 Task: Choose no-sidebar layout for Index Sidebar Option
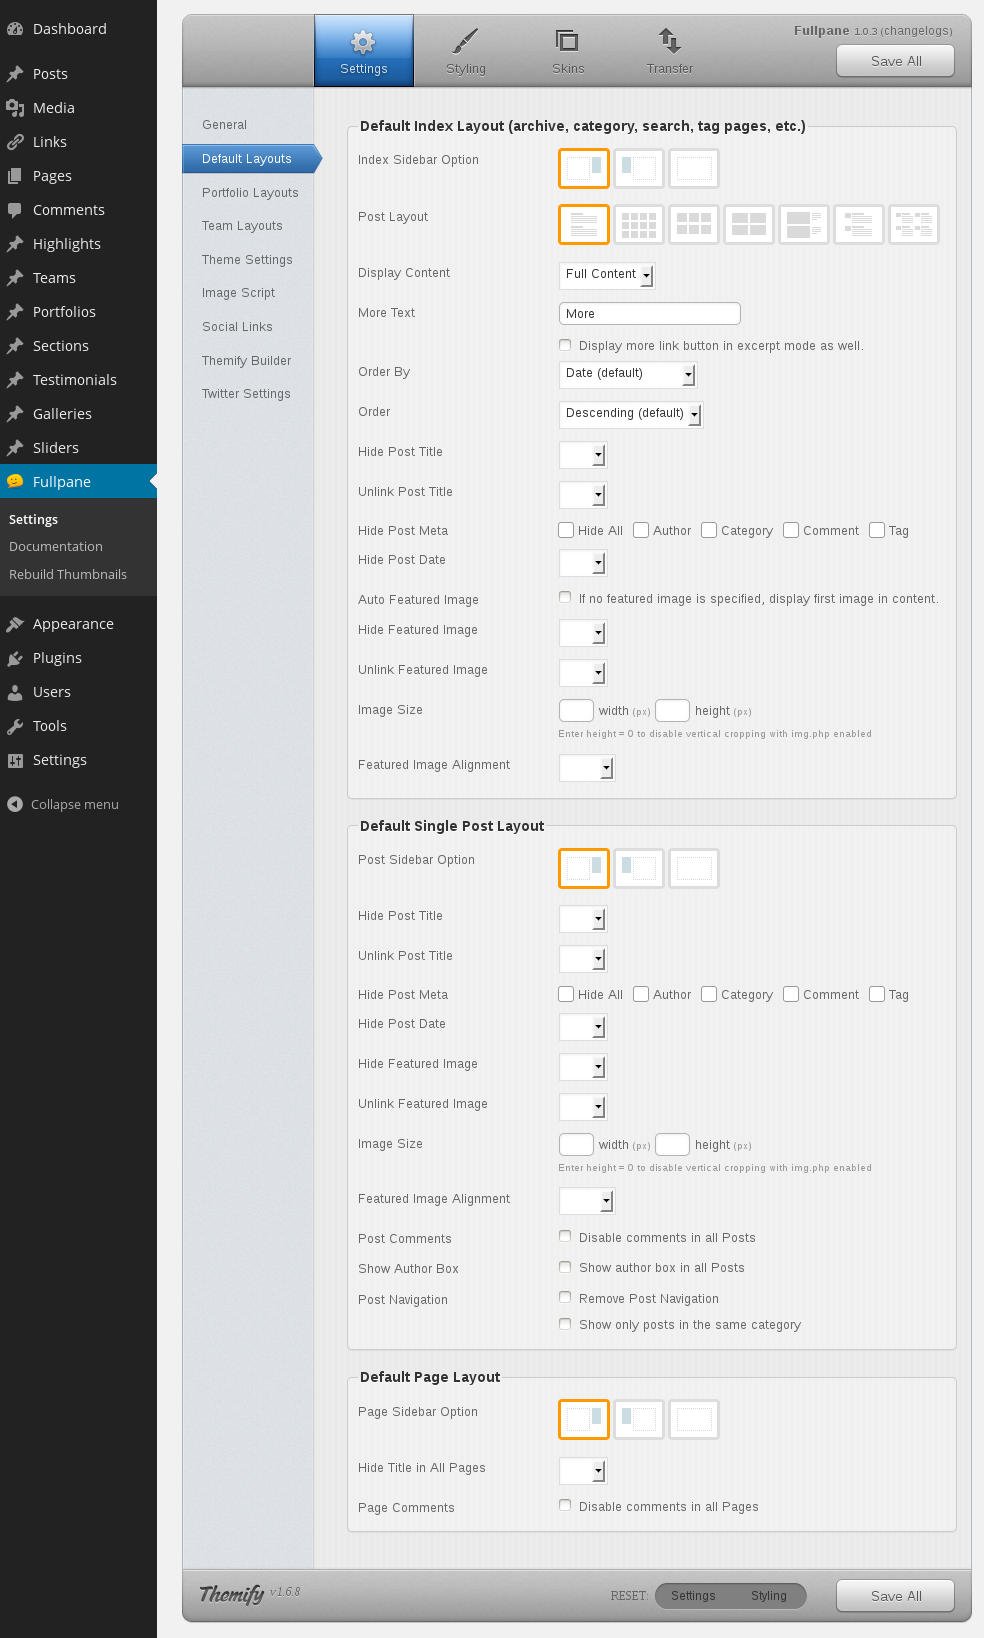tap(693, 168)
